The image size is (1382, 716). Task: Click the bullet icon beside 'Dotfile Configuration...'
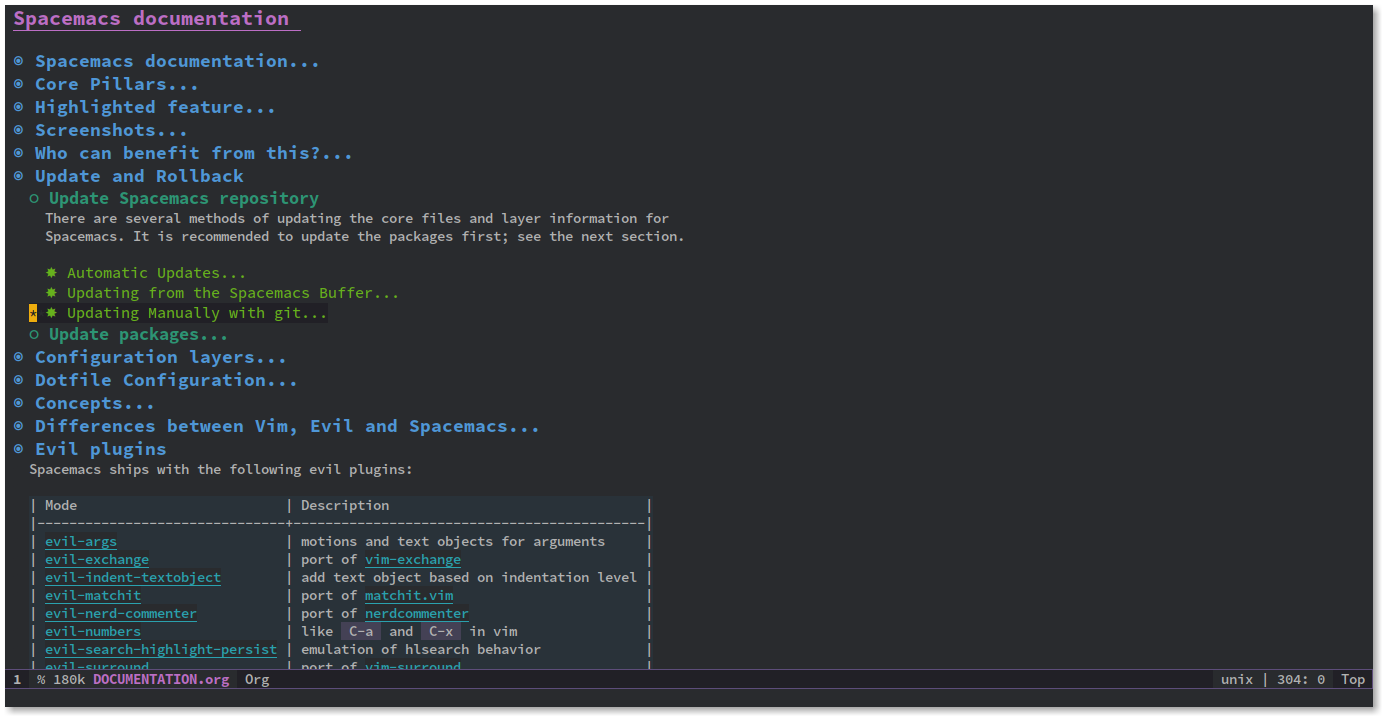[x=18, y=380]
